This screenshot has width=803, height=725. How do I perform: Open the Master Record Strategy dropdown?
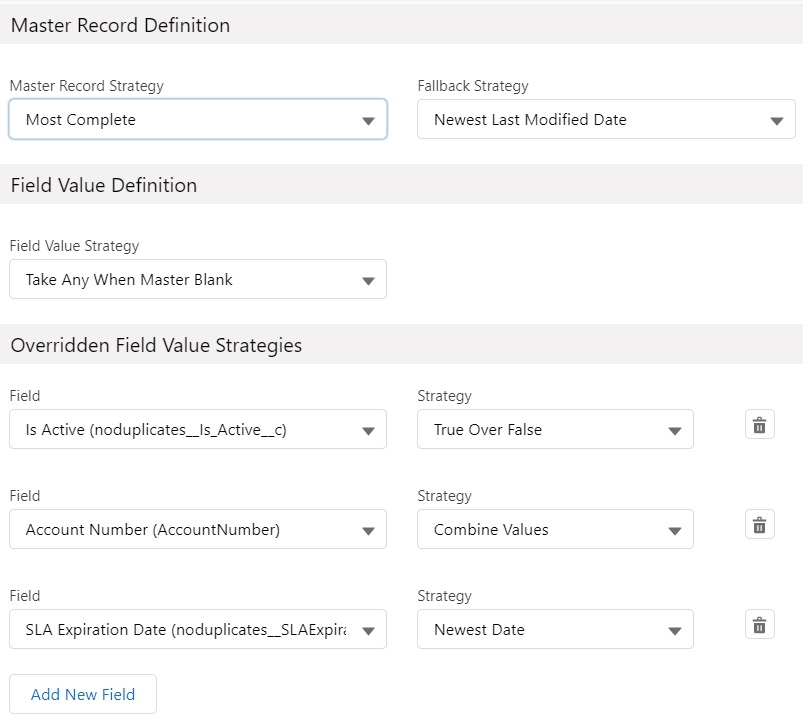click(x=197, y=120)
